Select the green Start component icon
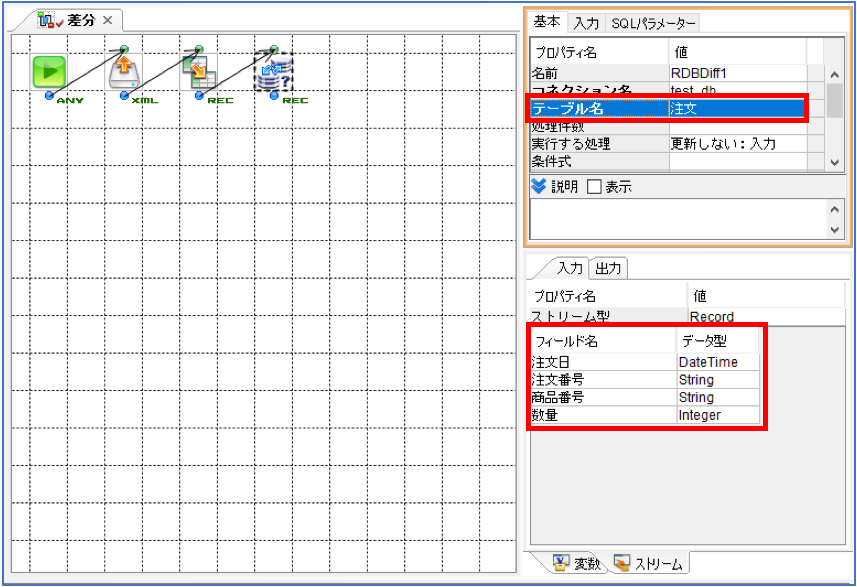Screen dimensions: 857x587 pos(49,72)
